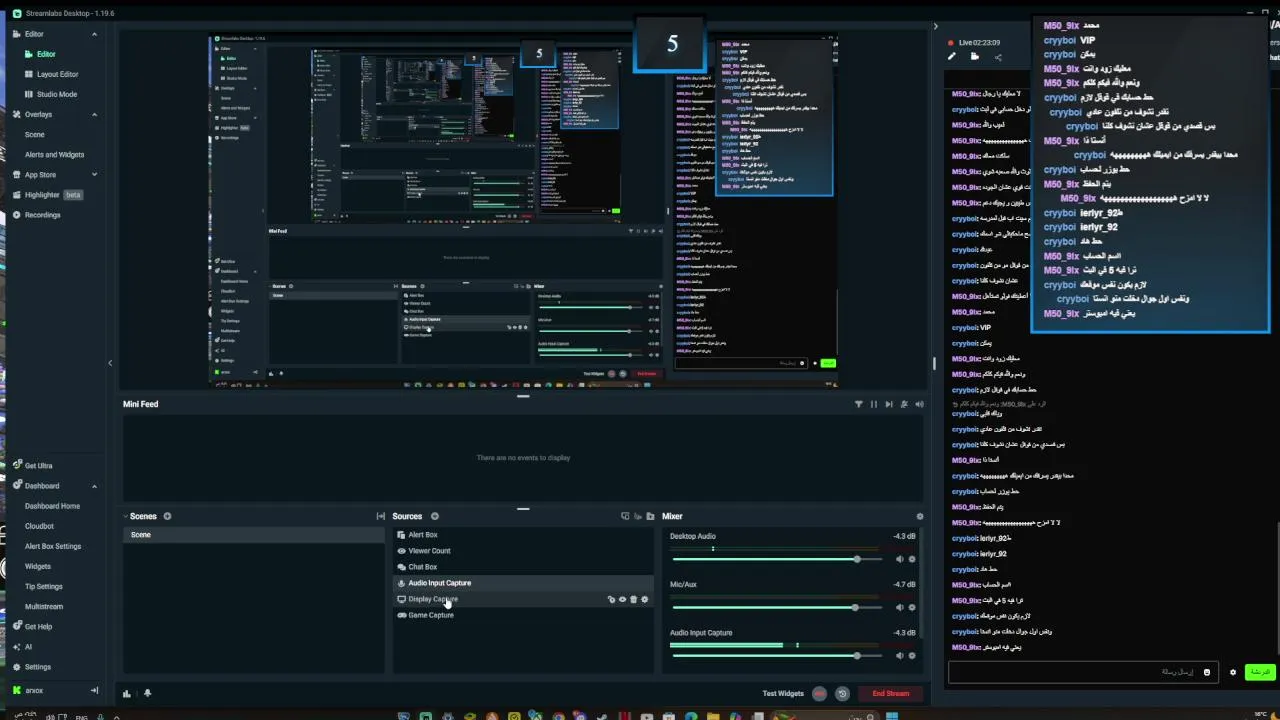This screenshot has width=1280, height=720.
Task: Collapse the Scenes panel chevron
Action: coord(126,516)
